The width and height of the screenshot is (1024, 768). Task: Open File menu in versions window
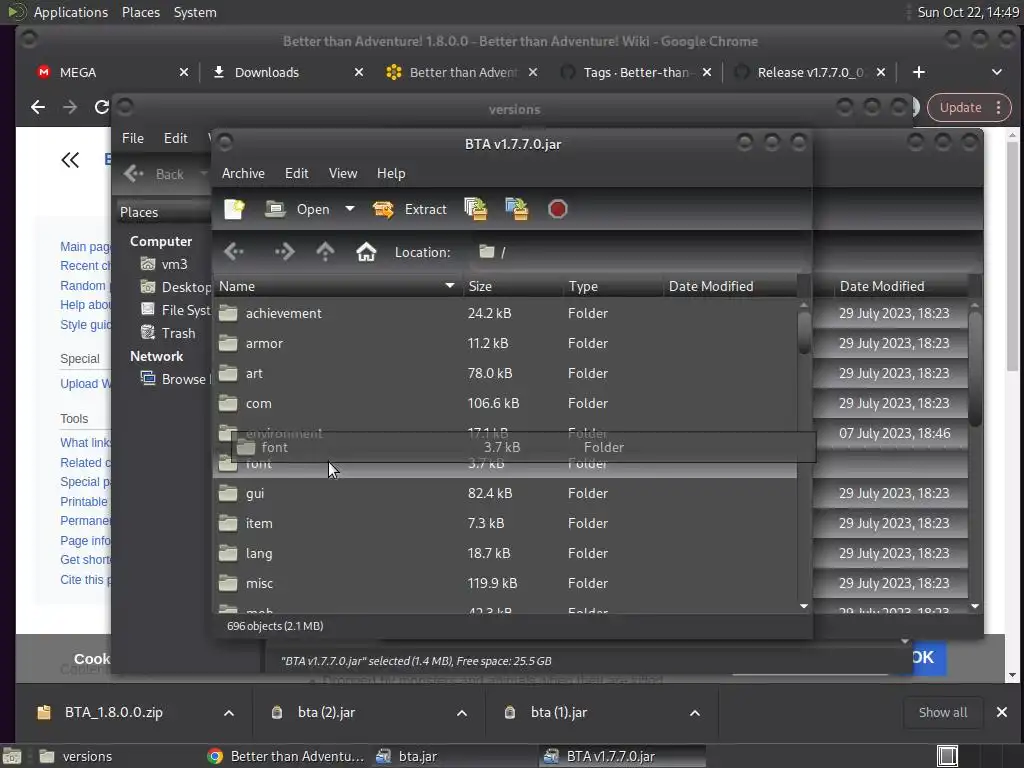point(133,138)
